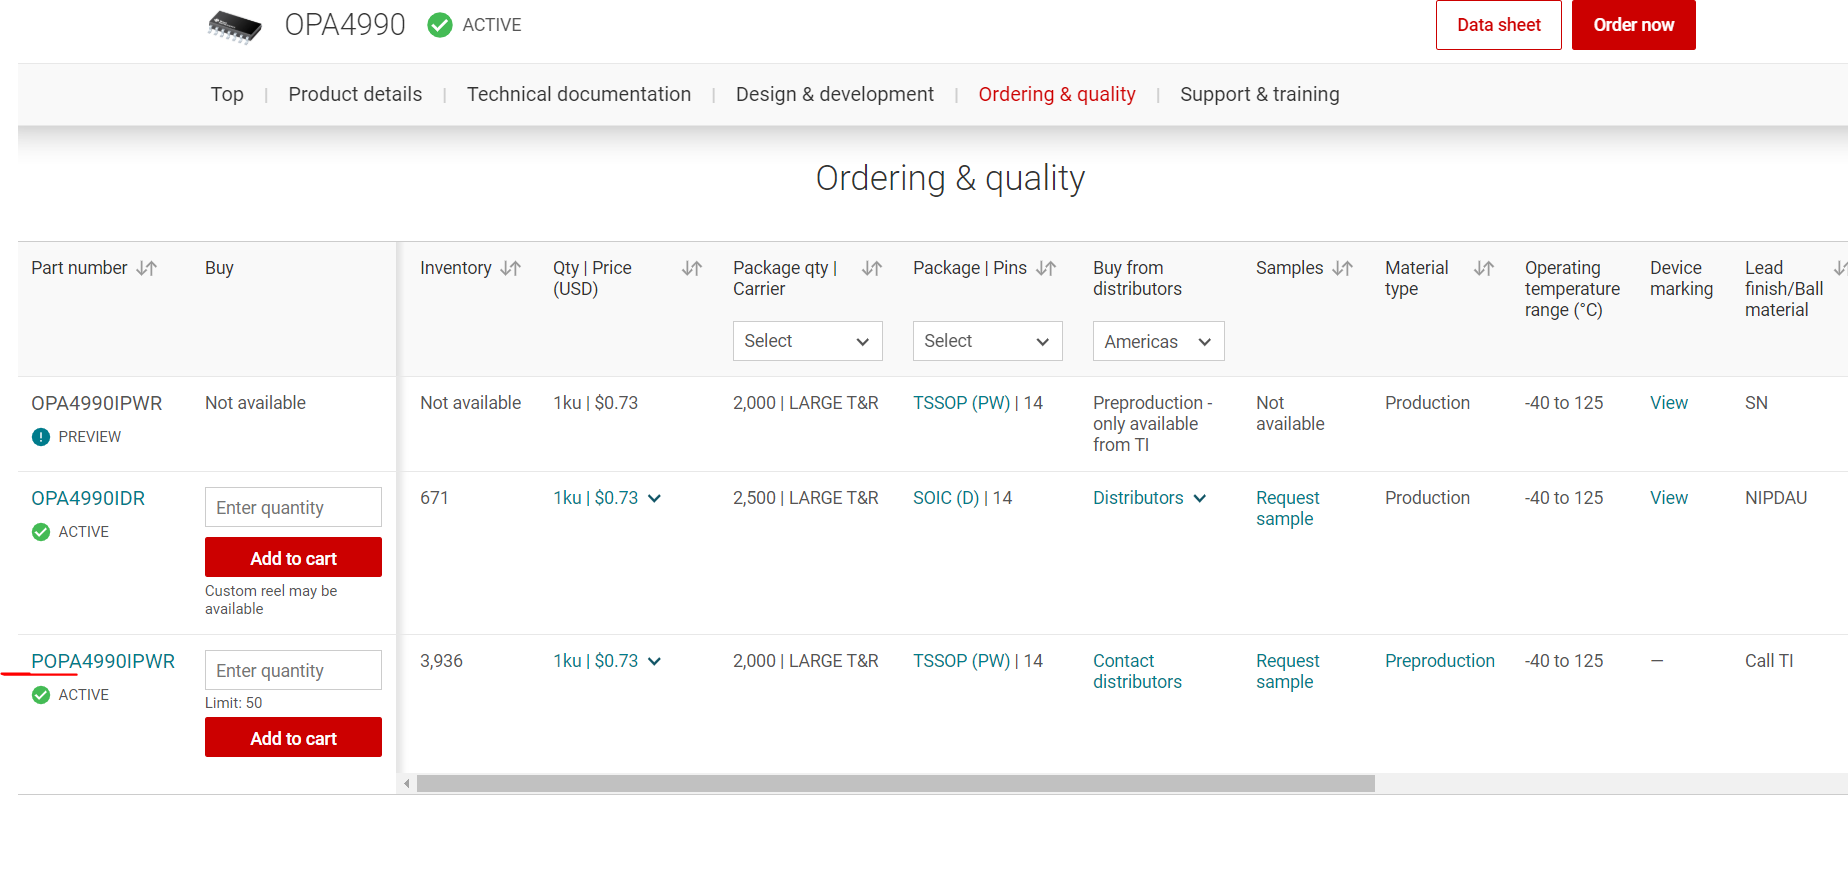Click inventory value 671
This screenshot has height=873, width=1848.
click(x=434, y=498)
